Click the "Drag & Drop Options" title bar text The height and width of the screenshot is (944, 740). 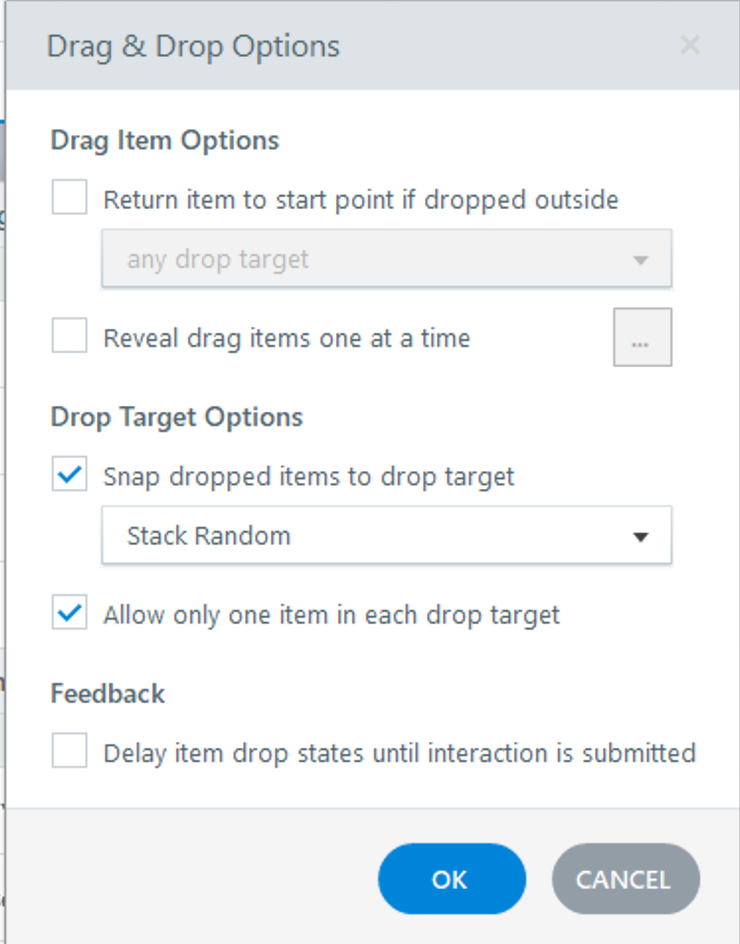point(193,46)
